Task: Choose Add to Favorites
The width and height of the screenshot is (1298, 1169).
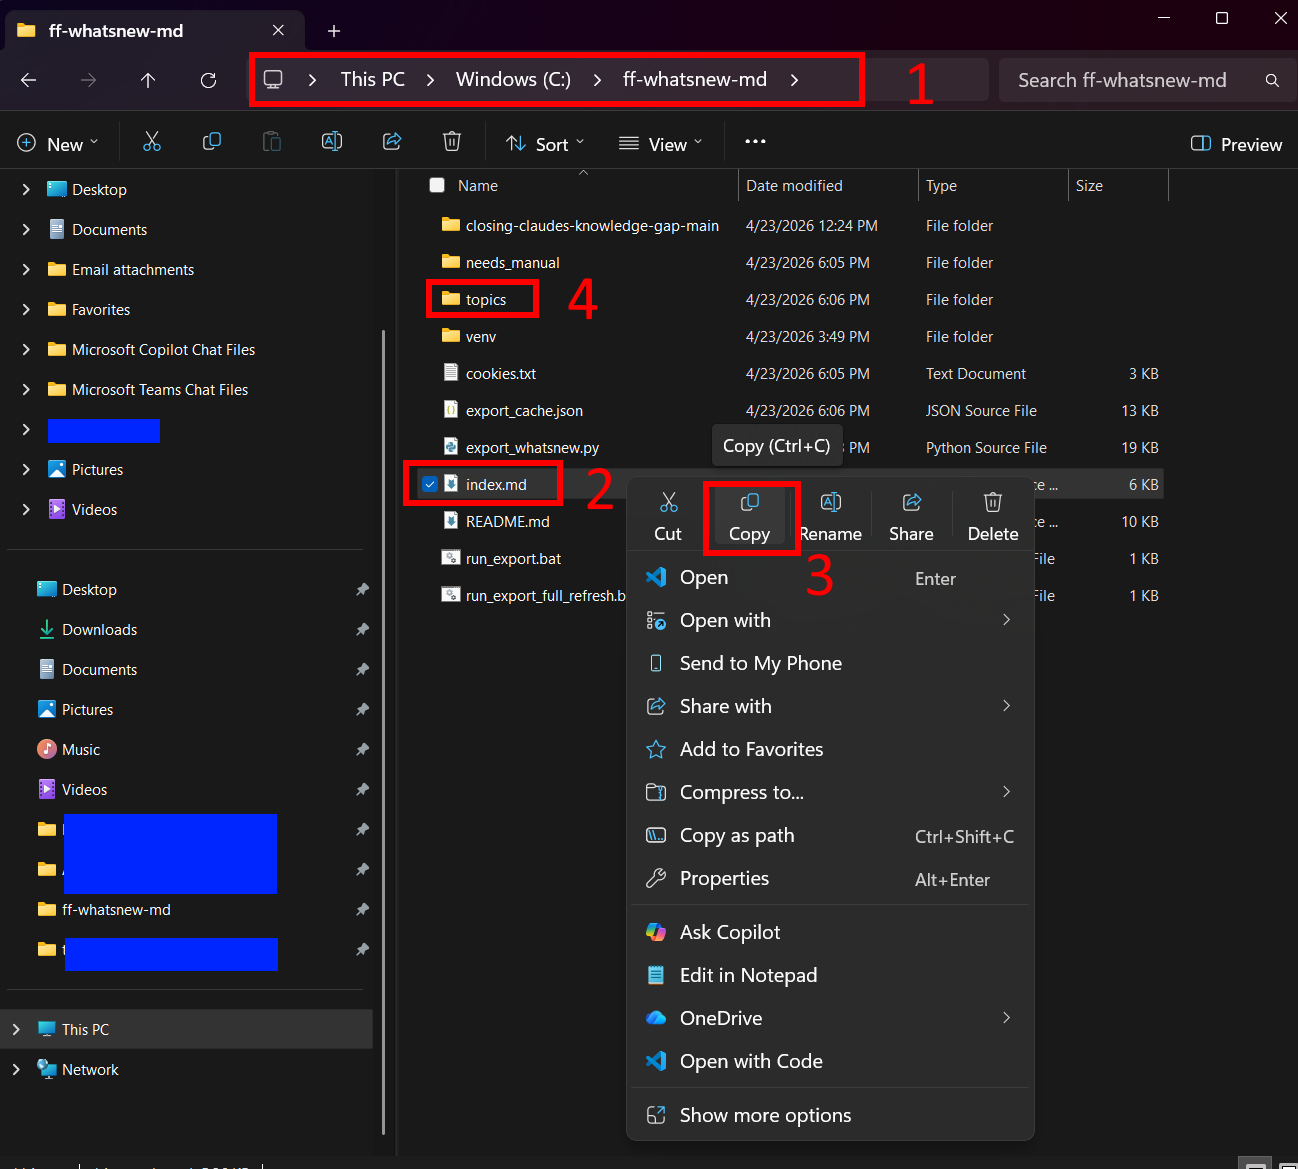Action: click(830, 749)
